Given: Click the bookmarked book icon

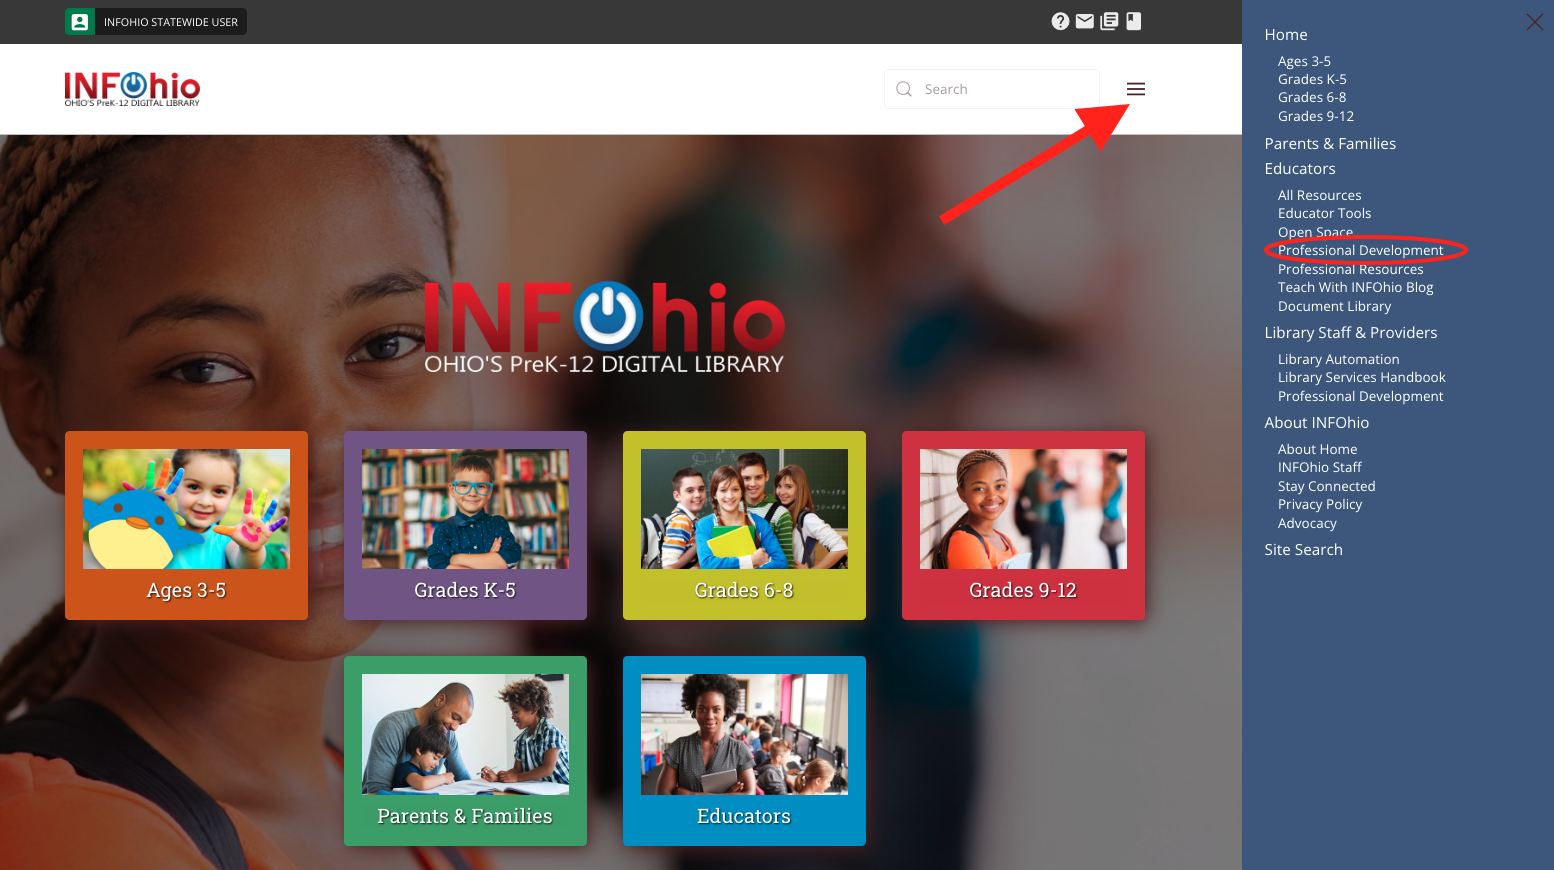Looking at the screenshot, I should [1134, 21].
